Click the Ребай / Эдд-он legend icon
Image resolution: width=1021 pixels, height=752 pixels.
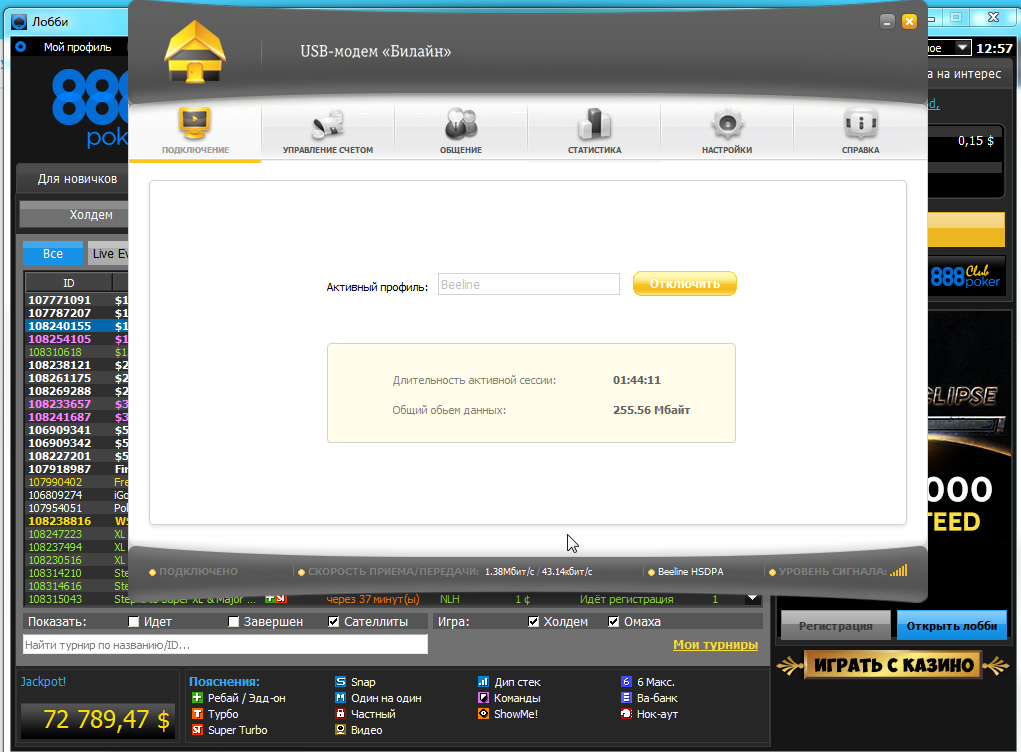coord(197,697)
